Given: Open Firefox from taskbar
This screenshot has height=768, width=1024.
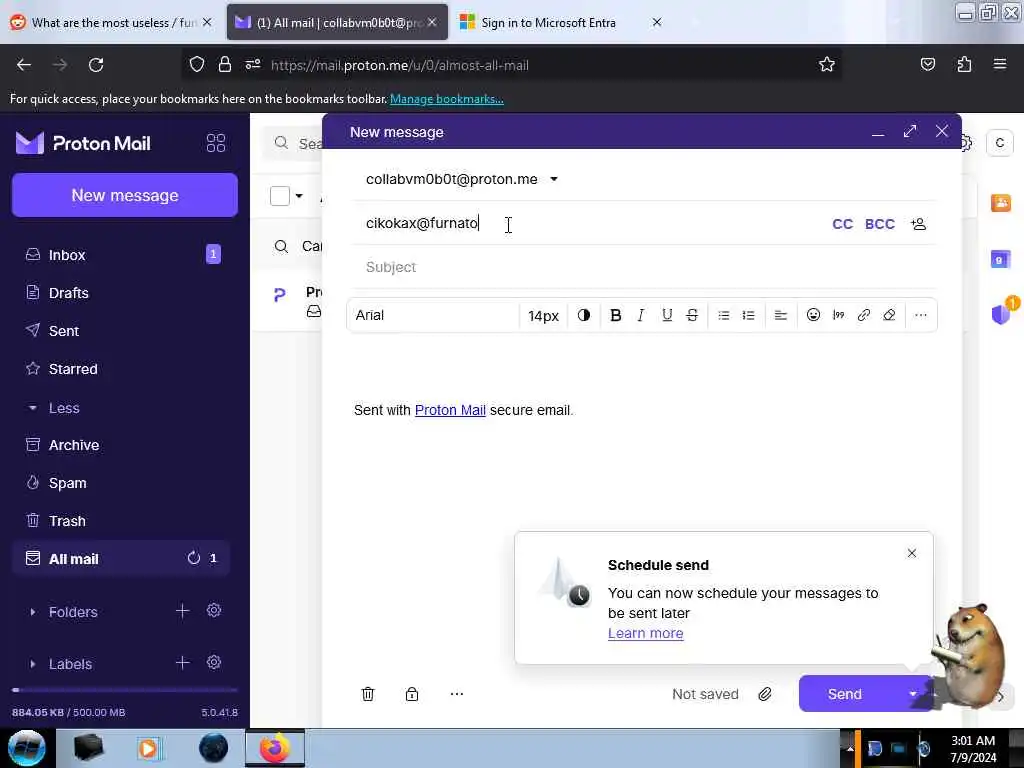Looking at the screenshot, I should [275, 748].
